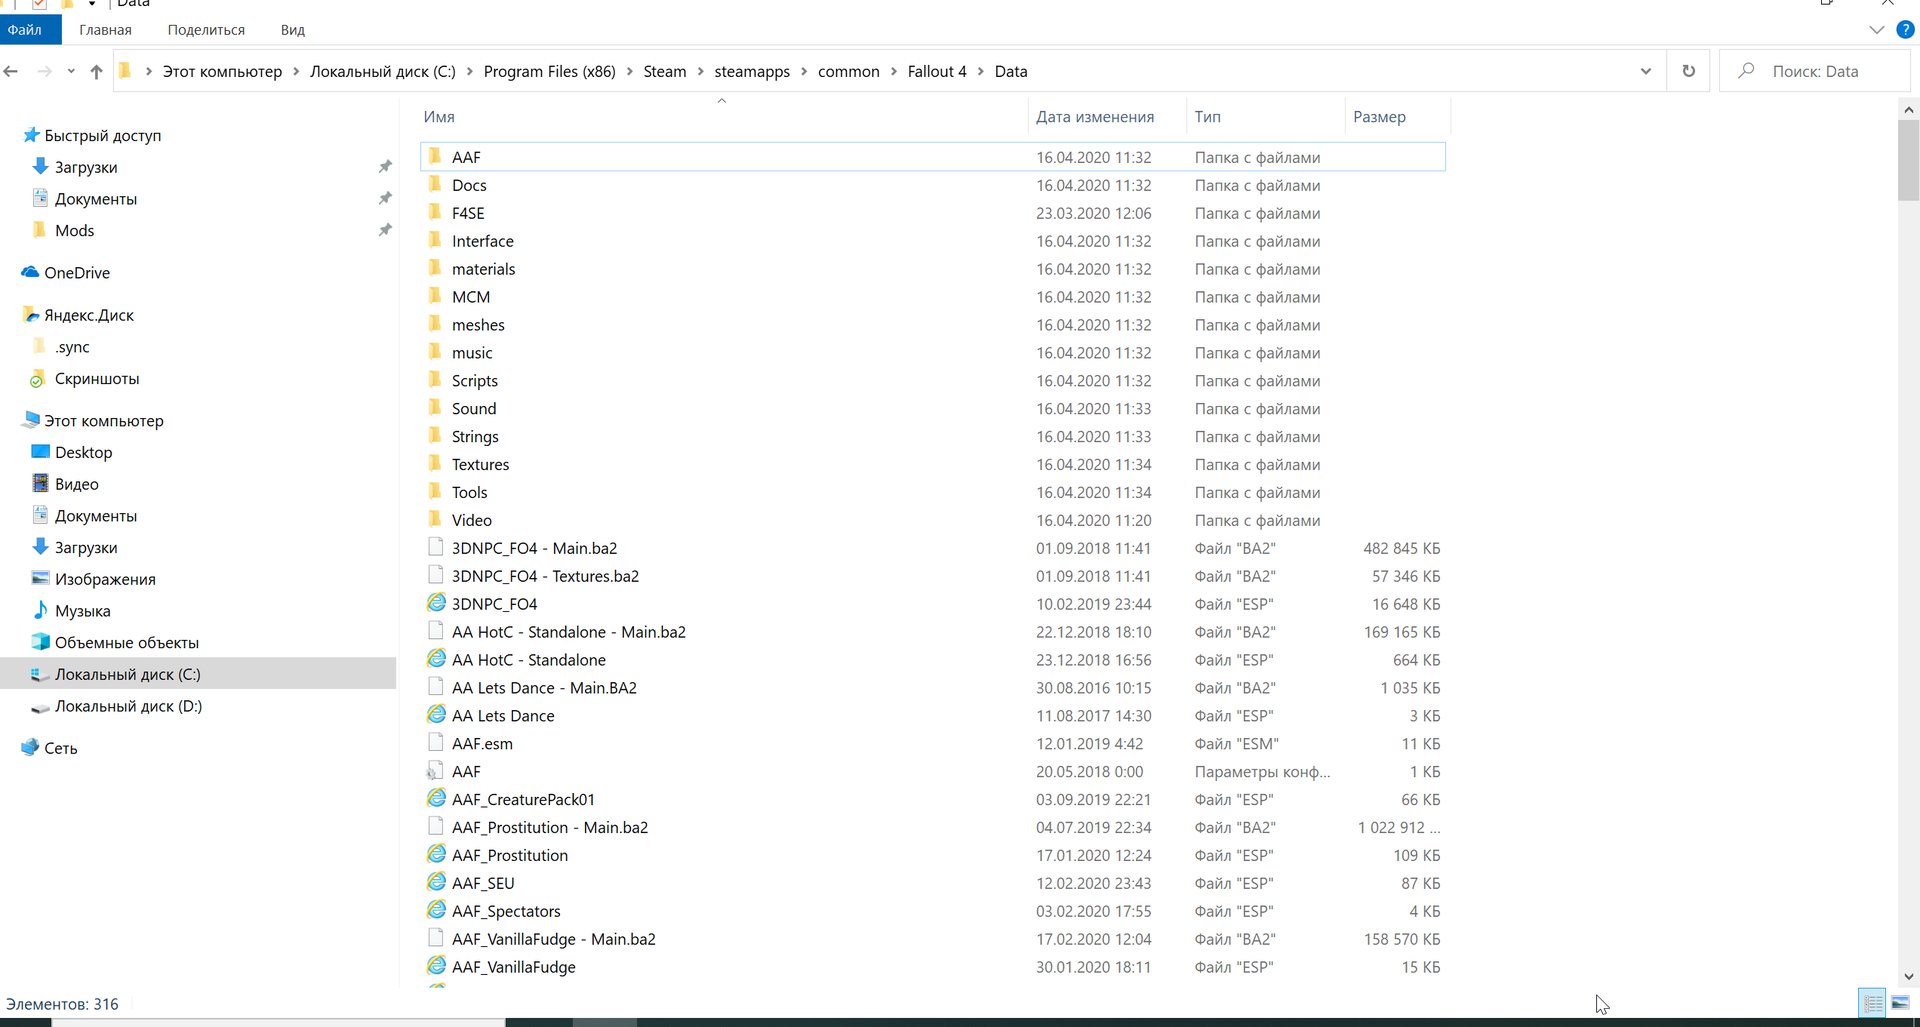
Task: Sort by Дата изменения column header
Action: coord(1094,117)
